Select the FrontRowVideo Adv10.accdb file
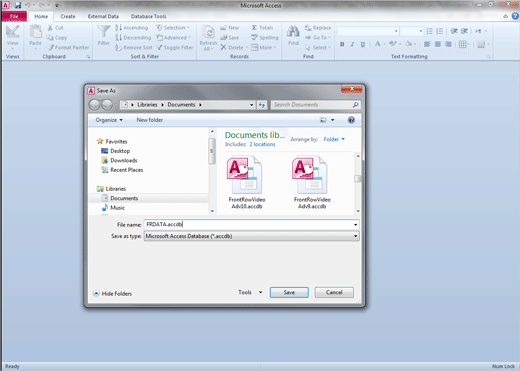The height and width of the screenshot is (371, 520). [x=247, y=183]
